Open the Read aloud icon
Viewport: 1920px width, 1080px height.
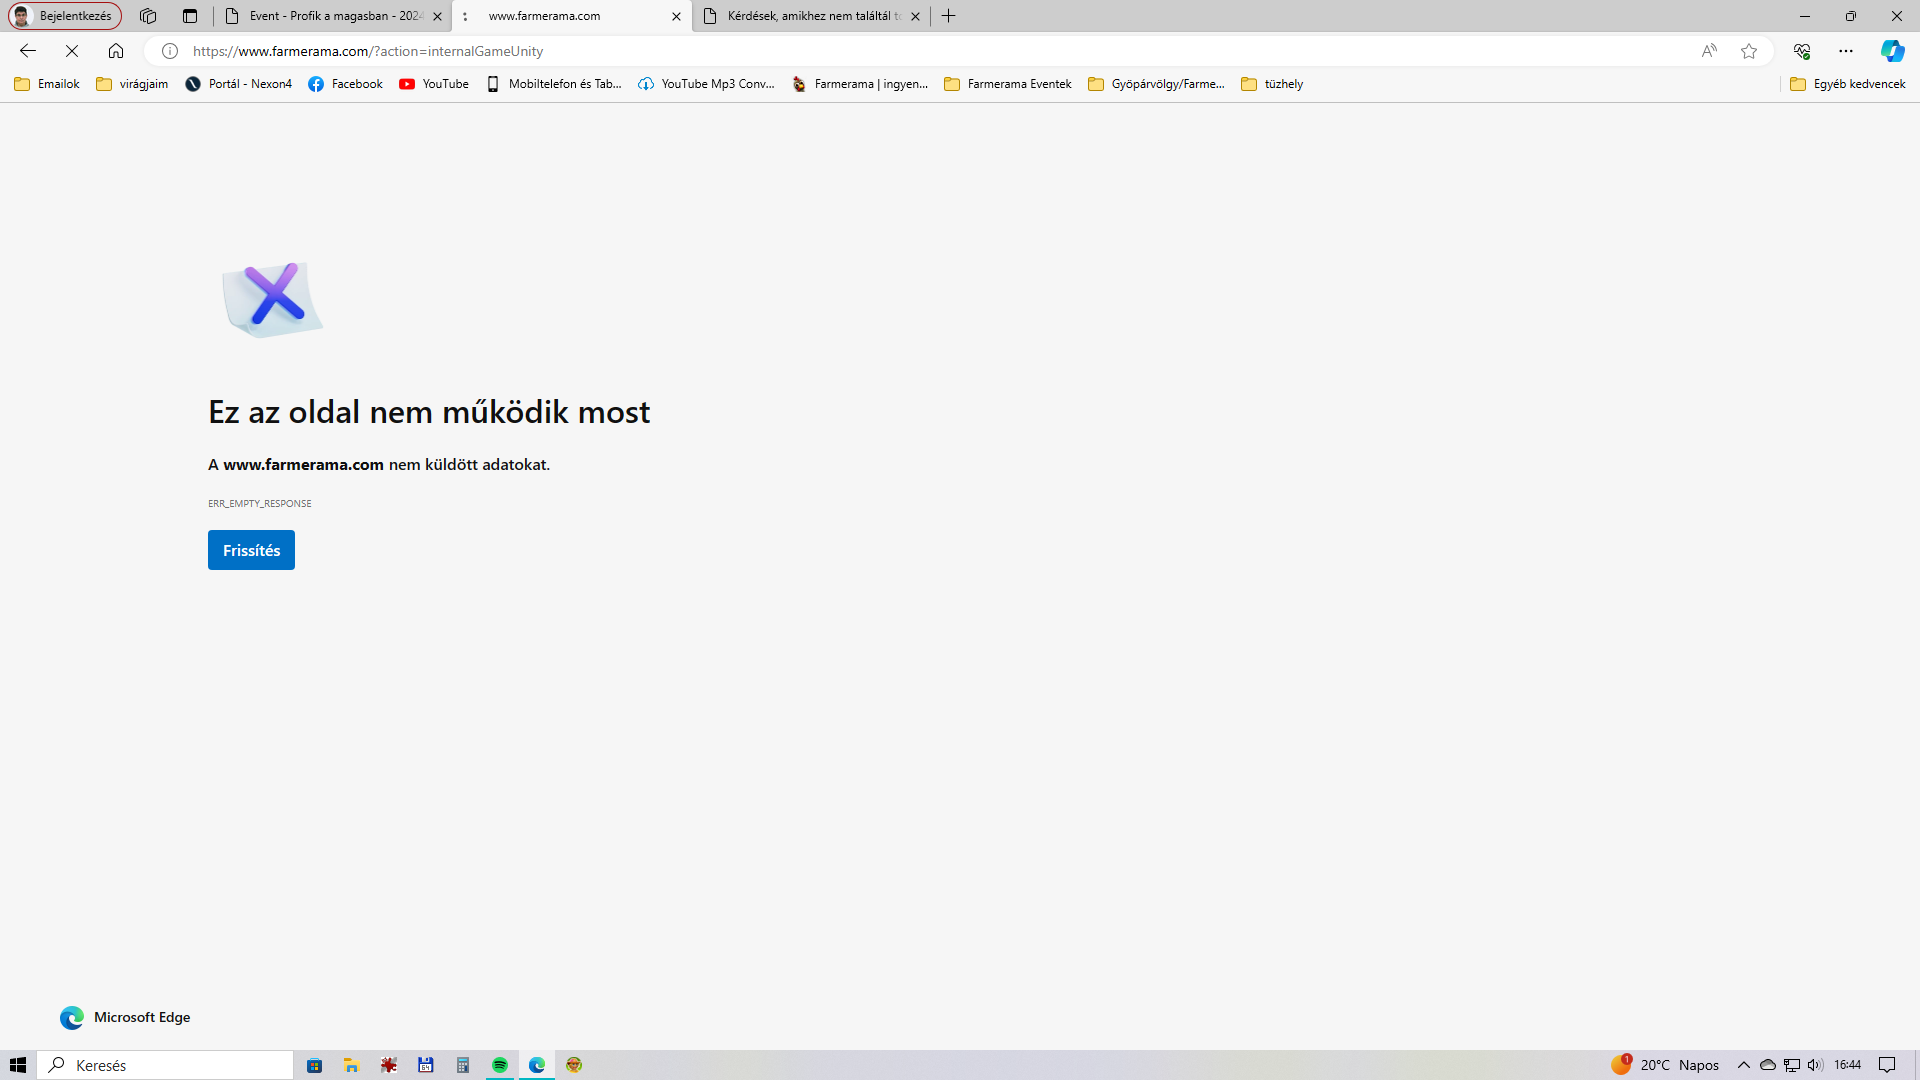(x=1709, y=51)
